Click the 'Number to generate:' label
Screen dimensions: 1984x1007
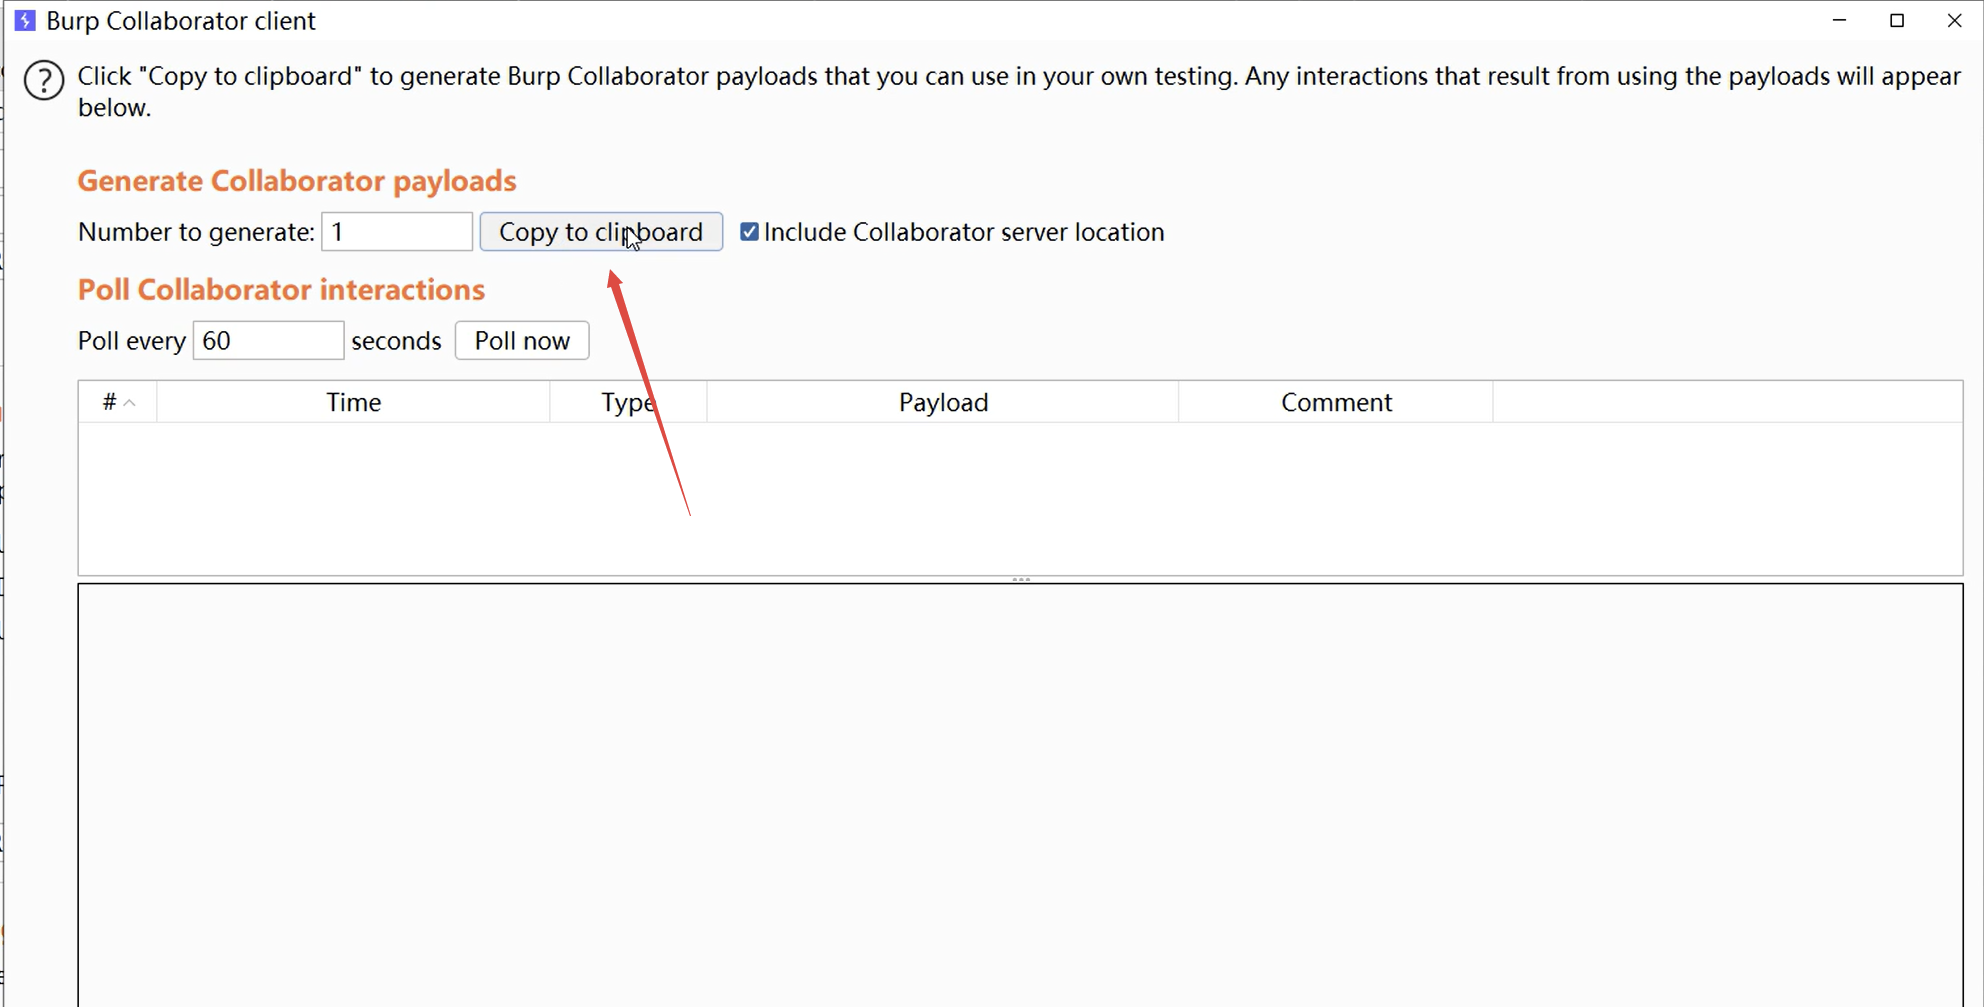(196, 232)
